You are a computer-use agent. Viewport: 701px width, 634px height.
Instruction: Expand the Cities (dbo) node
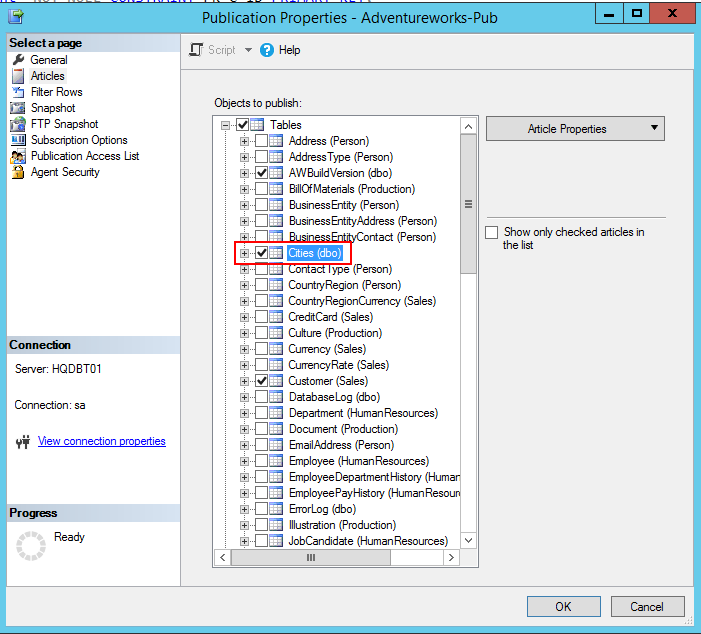(244, 254)
